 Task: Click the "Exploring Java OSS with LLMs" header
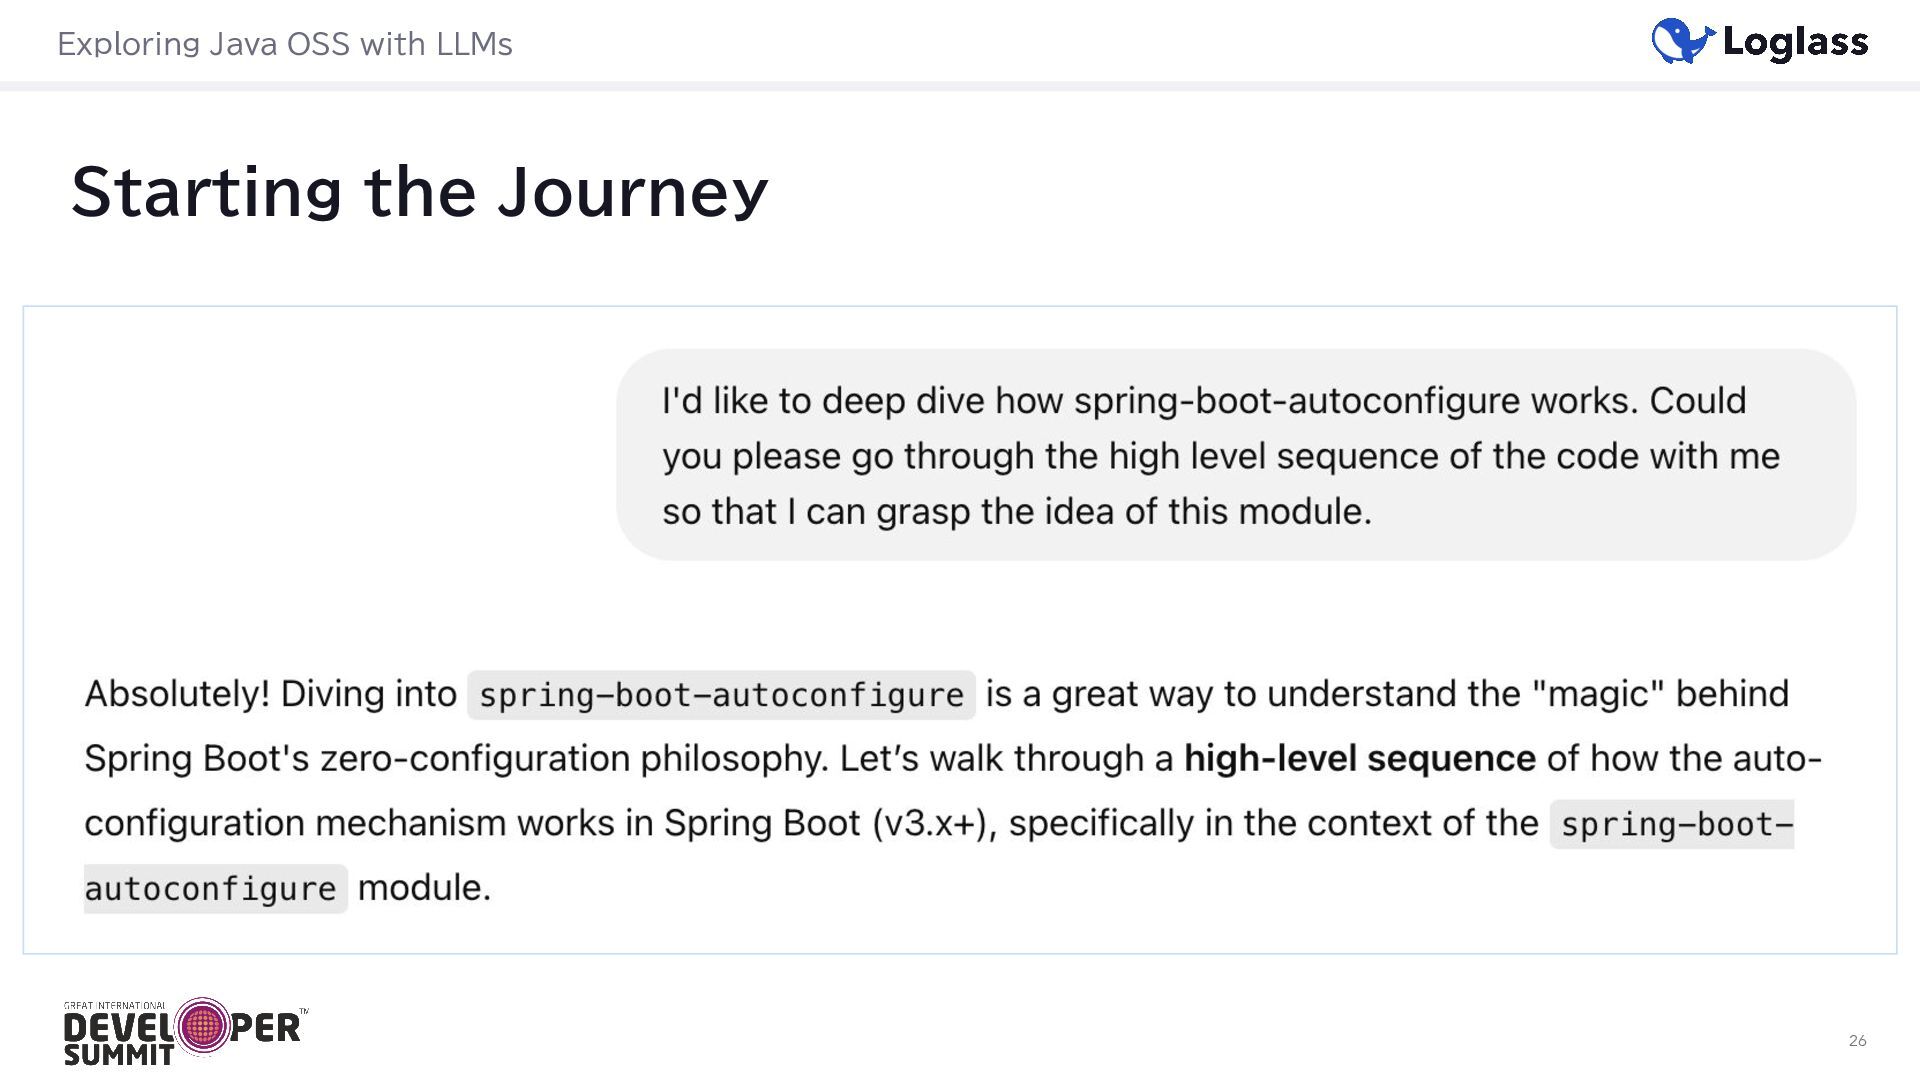(285, 44)
